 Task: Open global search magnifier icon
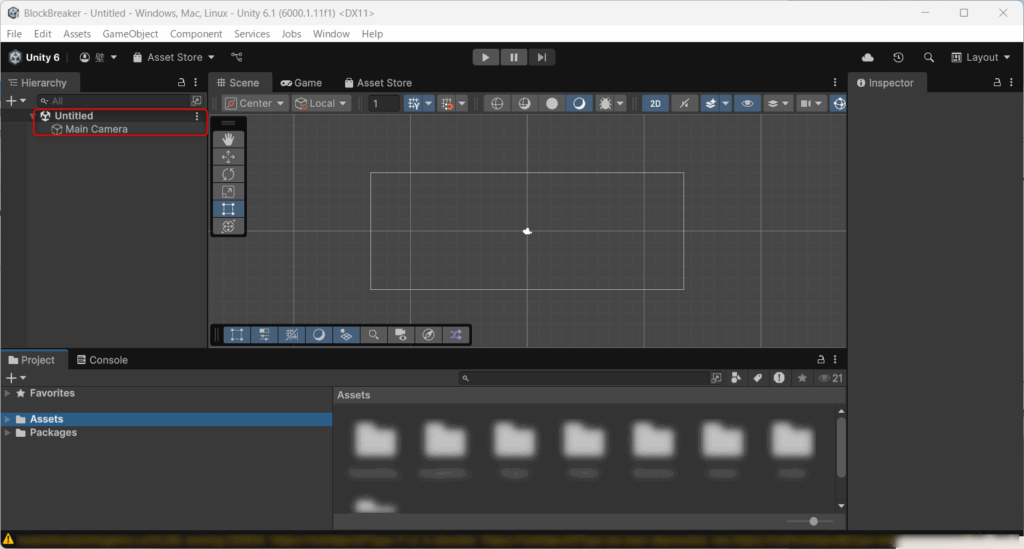929,58
